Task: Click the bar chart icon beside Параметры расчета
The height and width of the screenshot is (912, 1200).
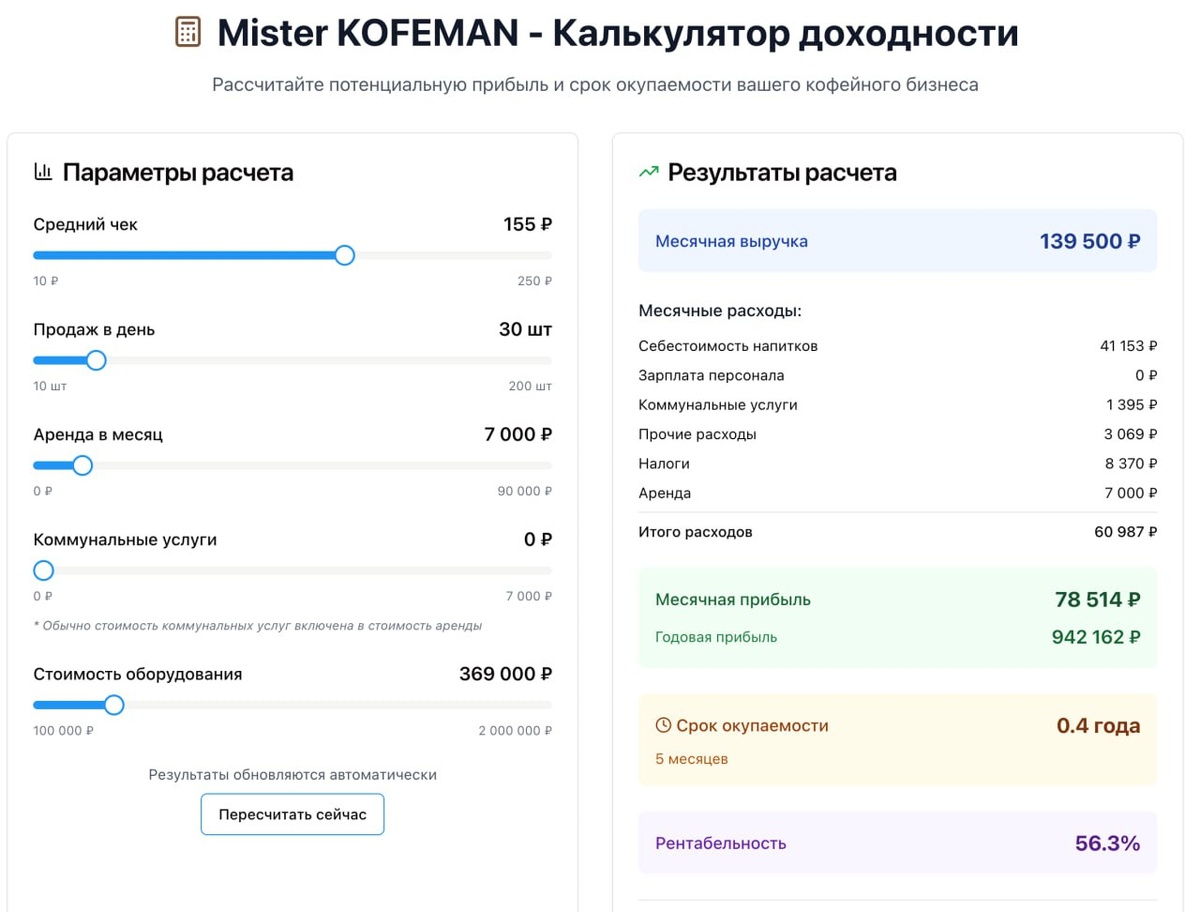Action: [x=43, y=172]
